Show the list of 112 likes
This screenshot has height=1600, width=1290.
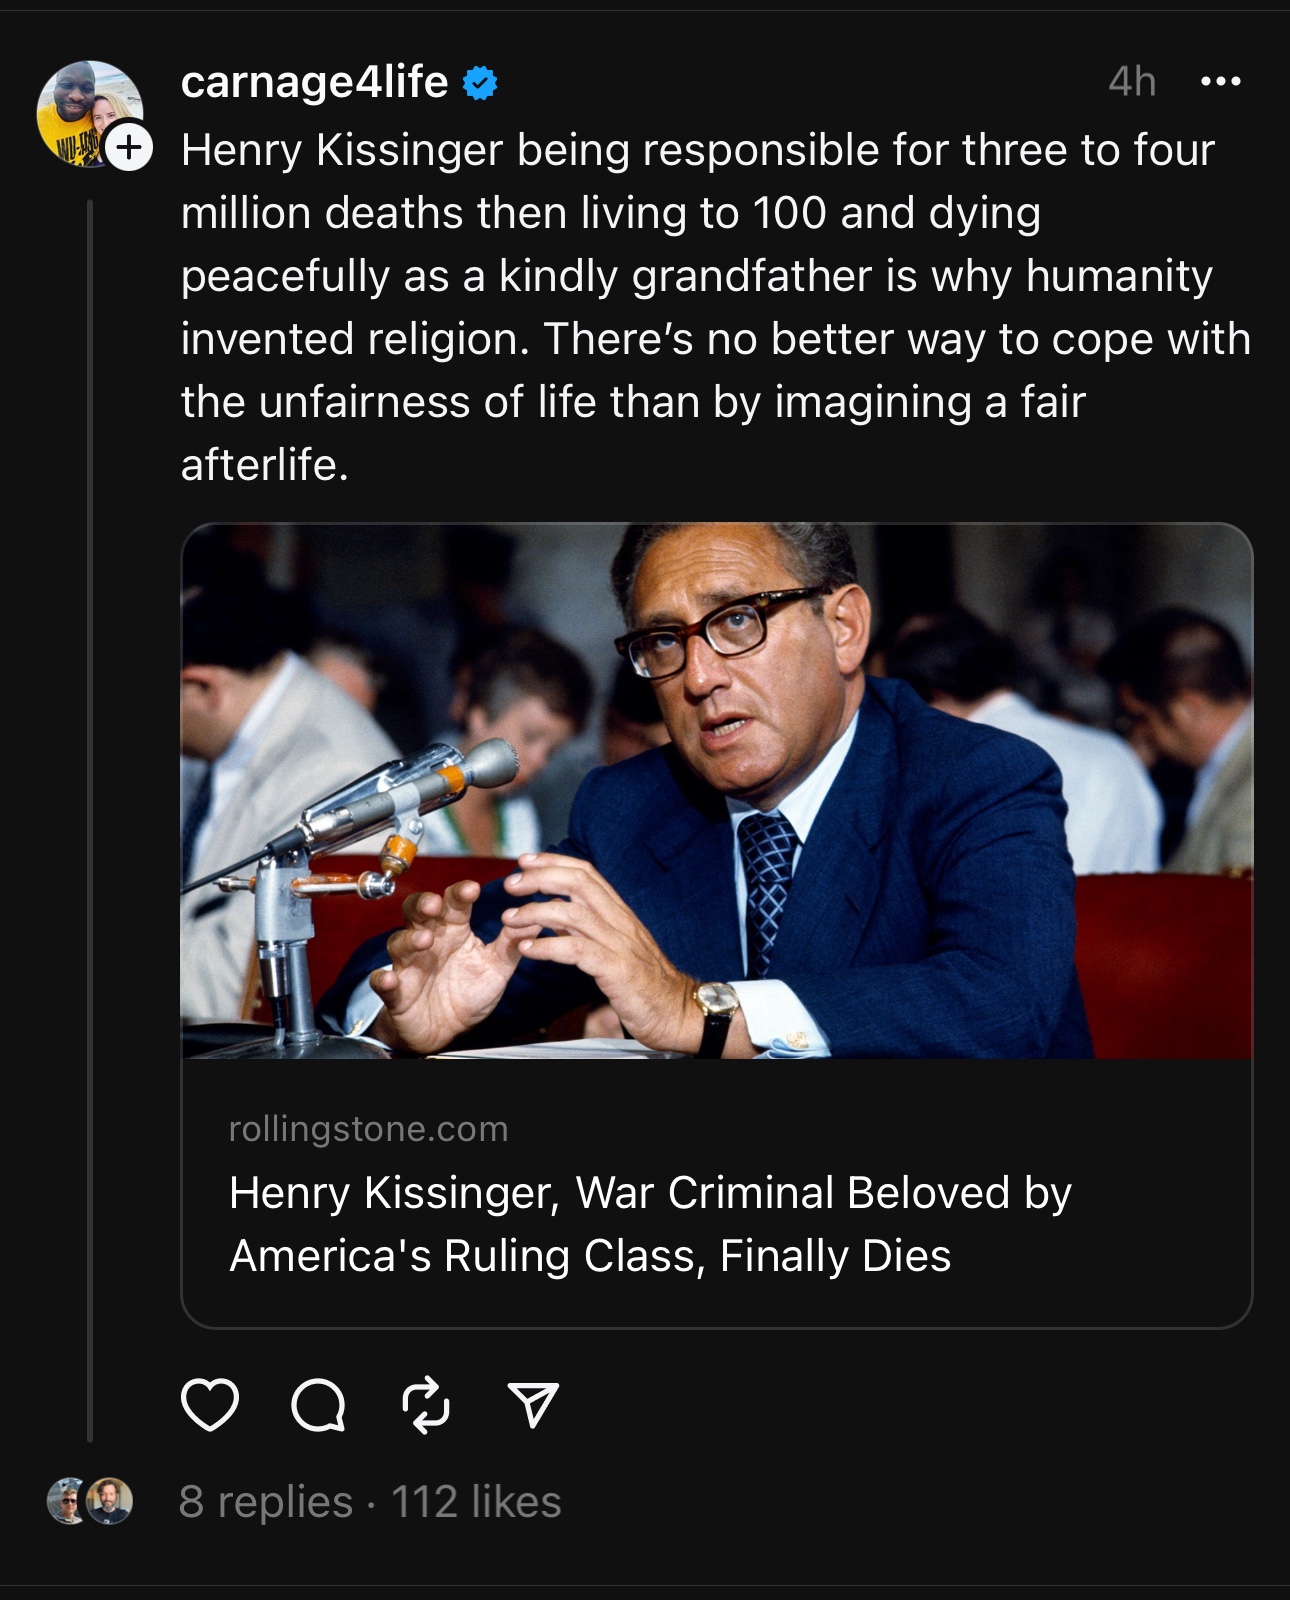click(x=476, y=1502)
